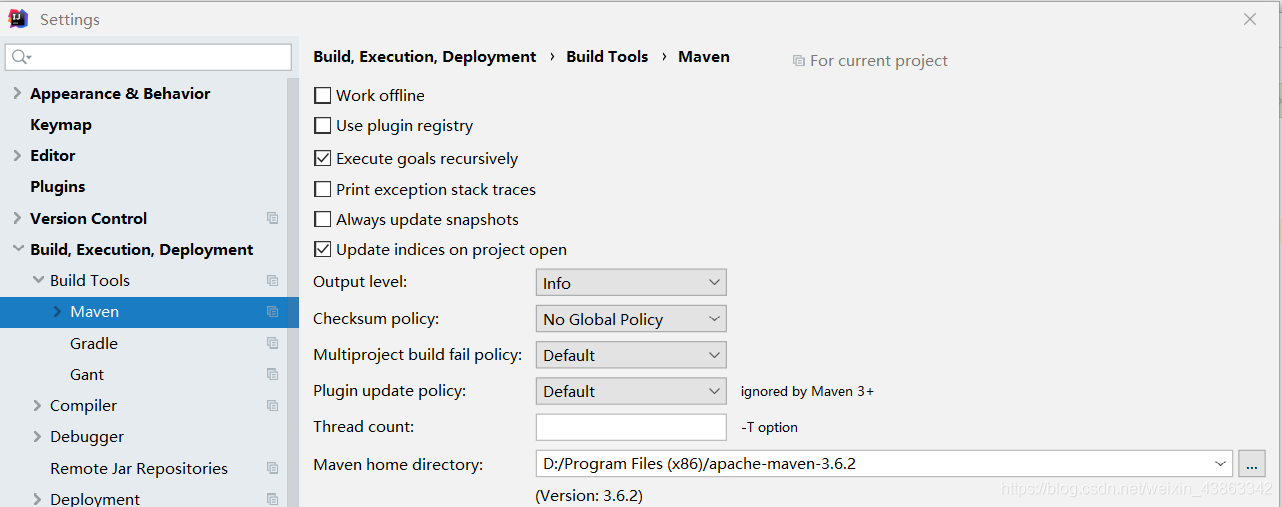
Task: Uncheck Execute goals recursively
Action: tap(323, 158)
